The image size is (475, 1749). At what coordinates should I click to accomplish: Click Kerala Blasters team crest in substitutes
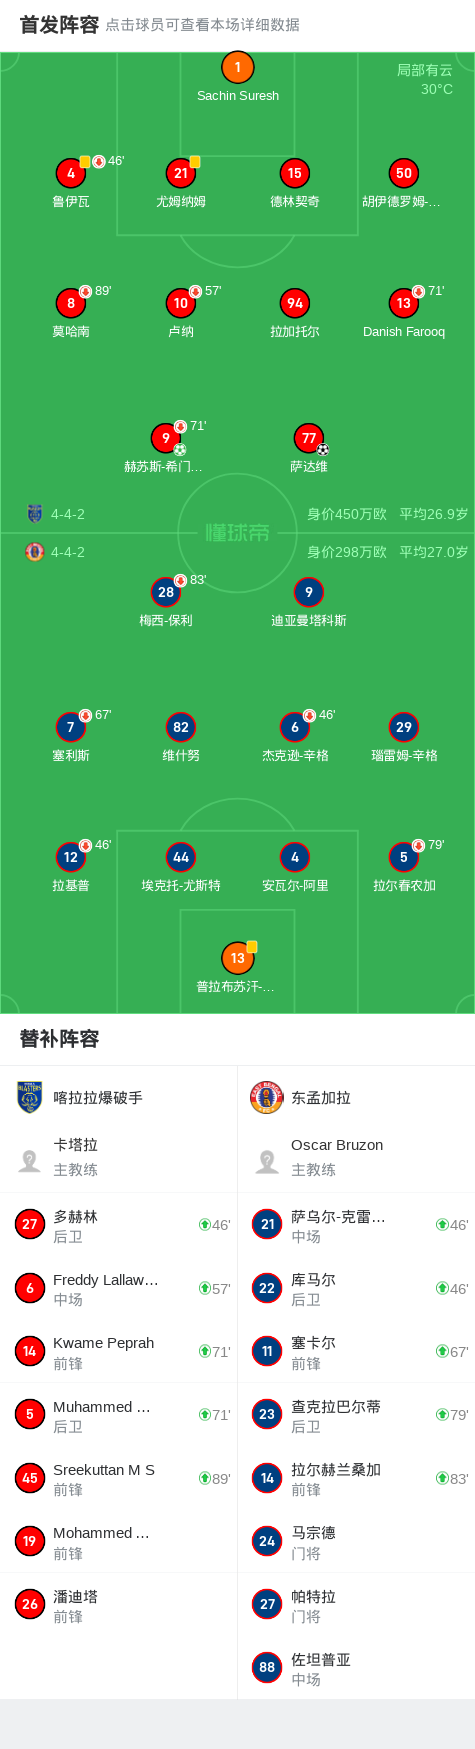tap(30, 1097)
